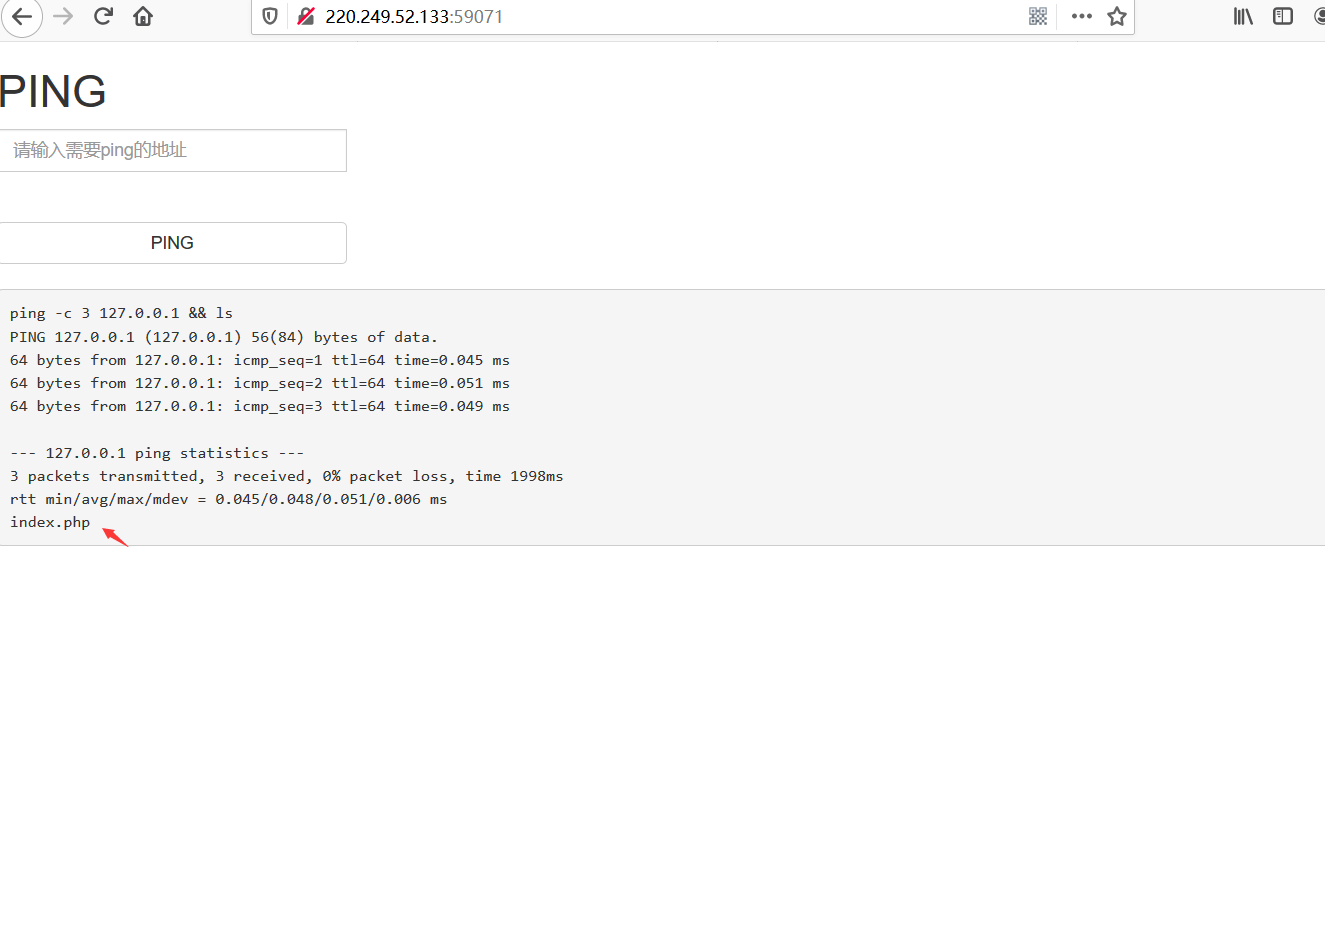This screenshot has height=941, width=1325.
Task: Click the large PING page heading
Action: tap(53, 92)
